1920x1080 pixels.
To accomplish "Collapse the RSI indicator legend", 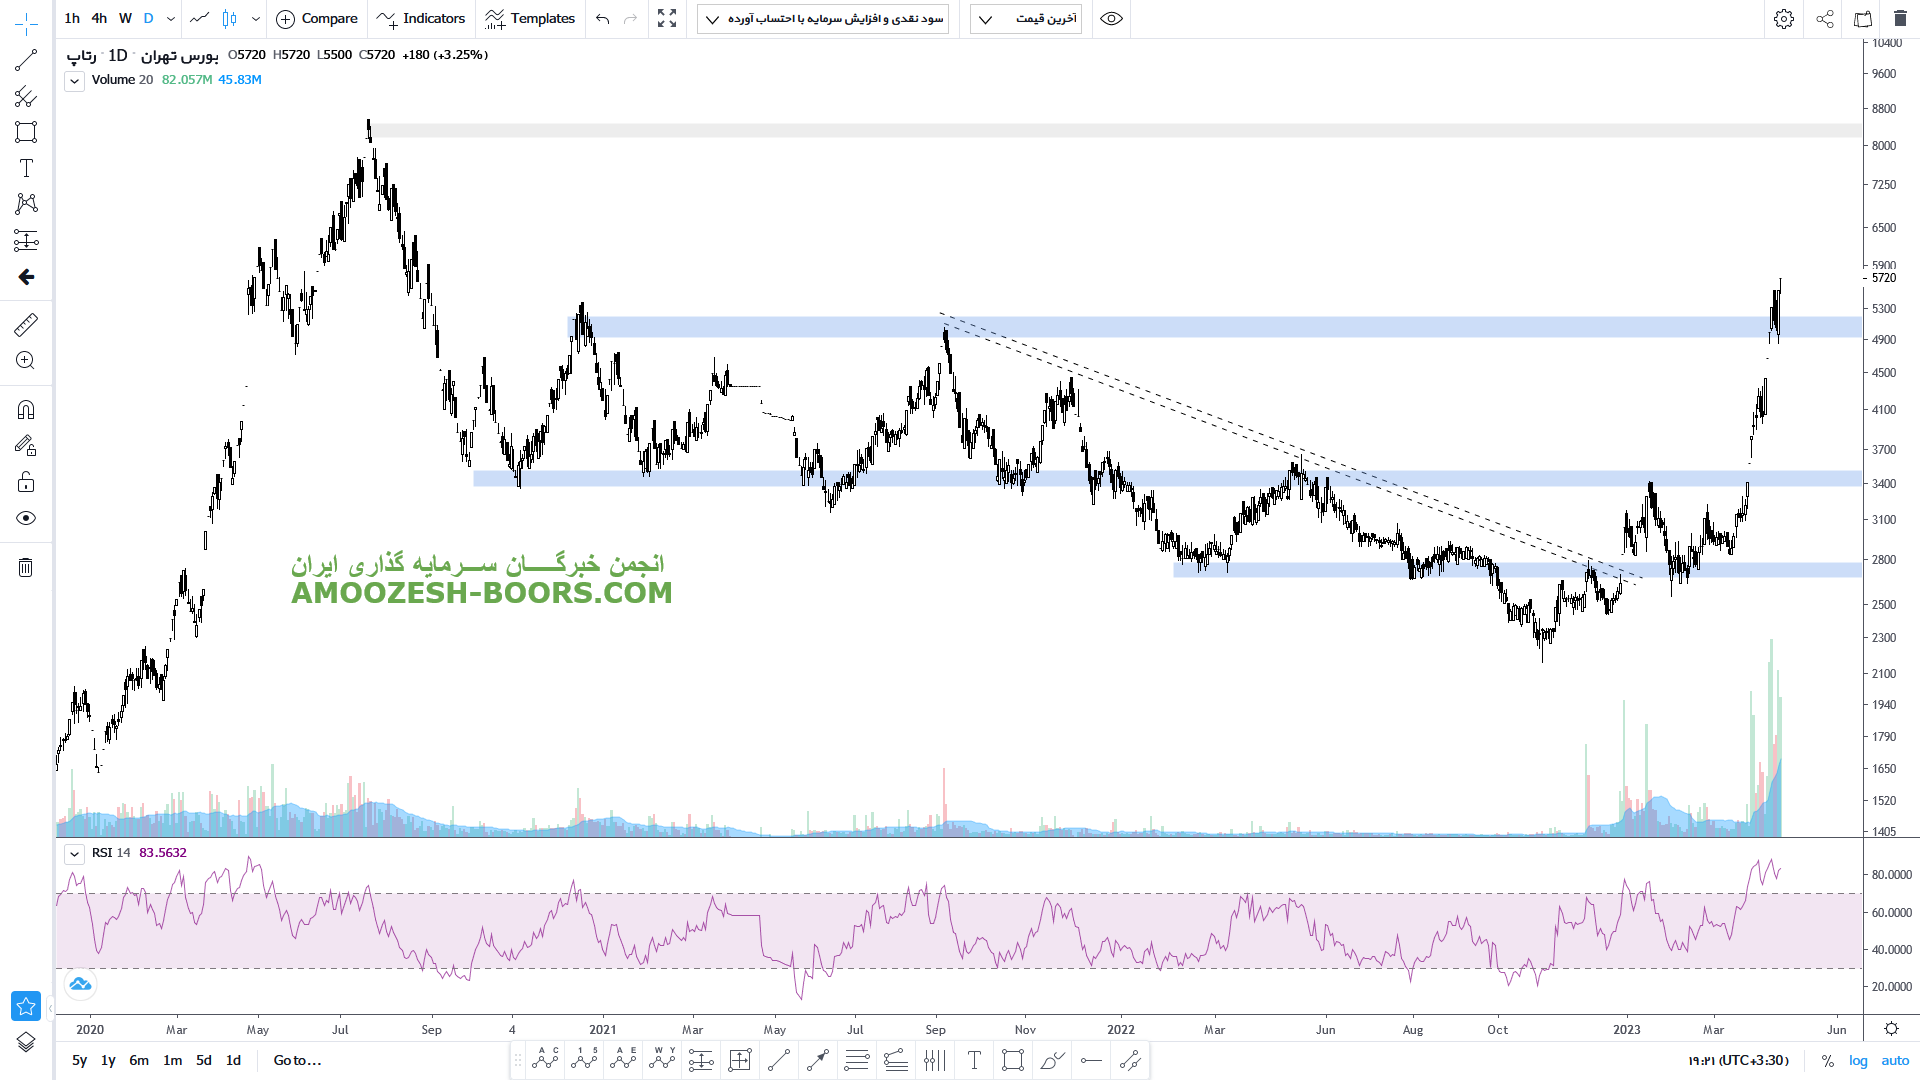I will tap(75, 854).
